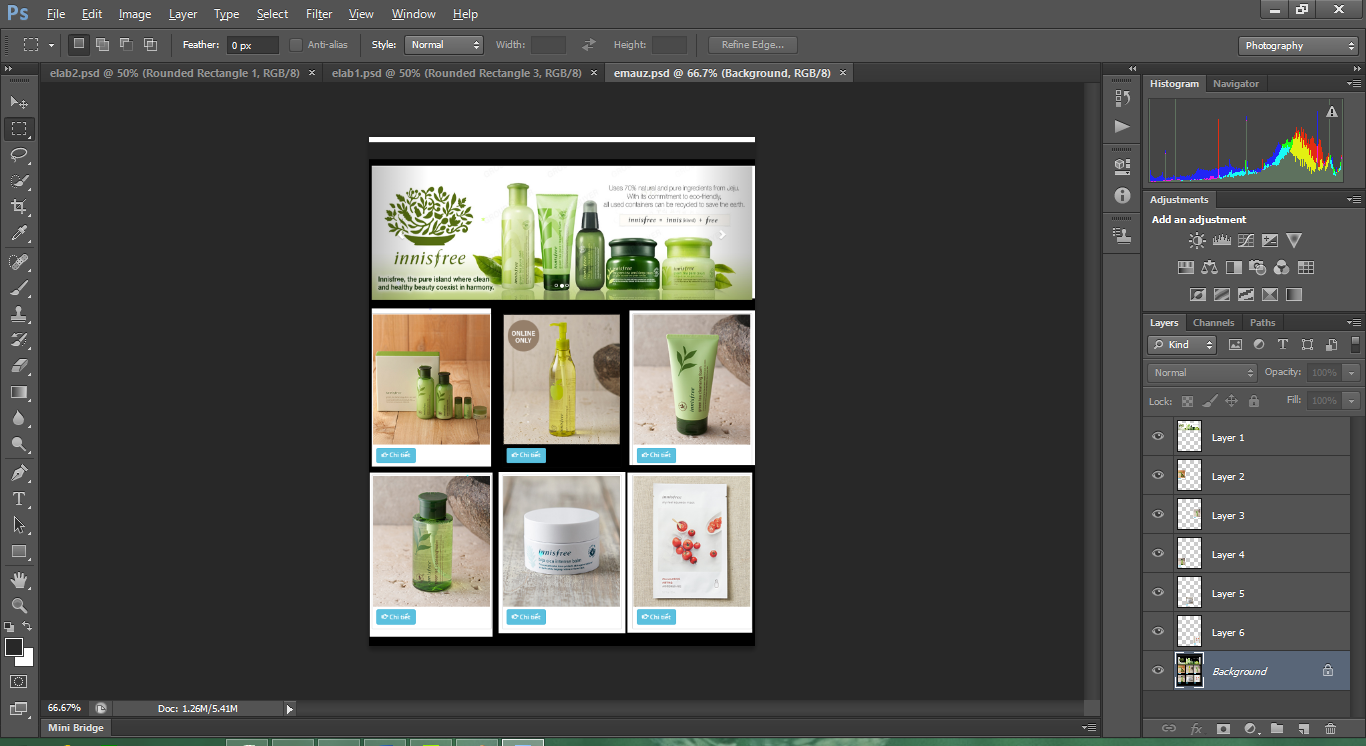This screenshot has height=746, width=1366.
Task: Add a Brightness/Contrast adjustment
Action: tap(1197, 240)
